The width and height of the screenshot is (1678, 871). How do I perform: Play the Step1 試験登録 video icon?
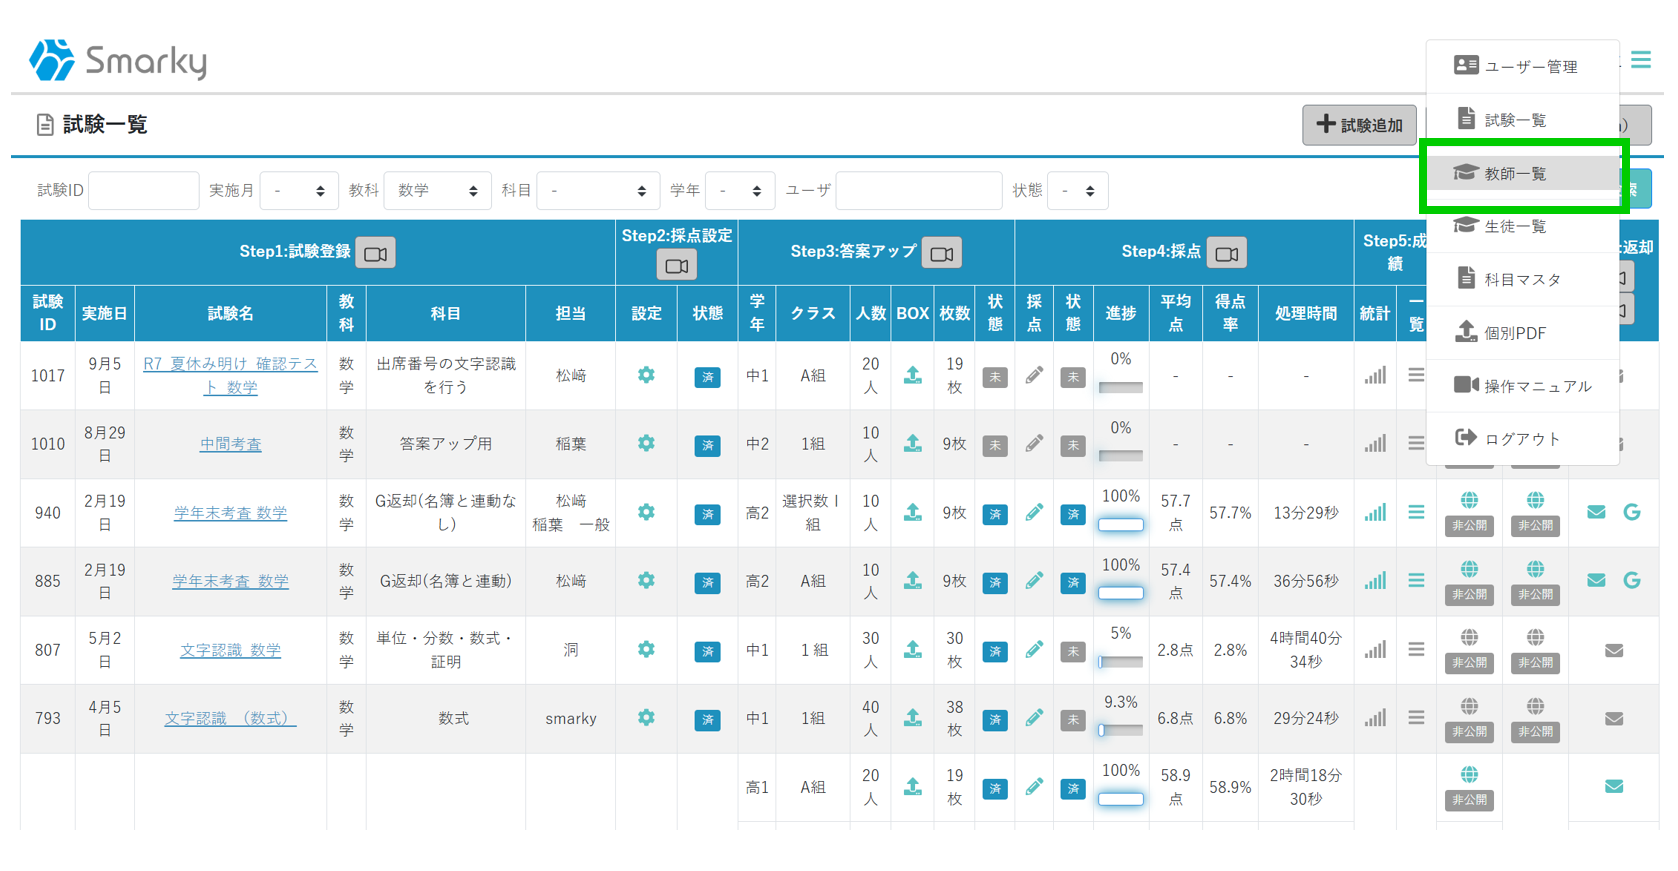click(x=376, y=253)
